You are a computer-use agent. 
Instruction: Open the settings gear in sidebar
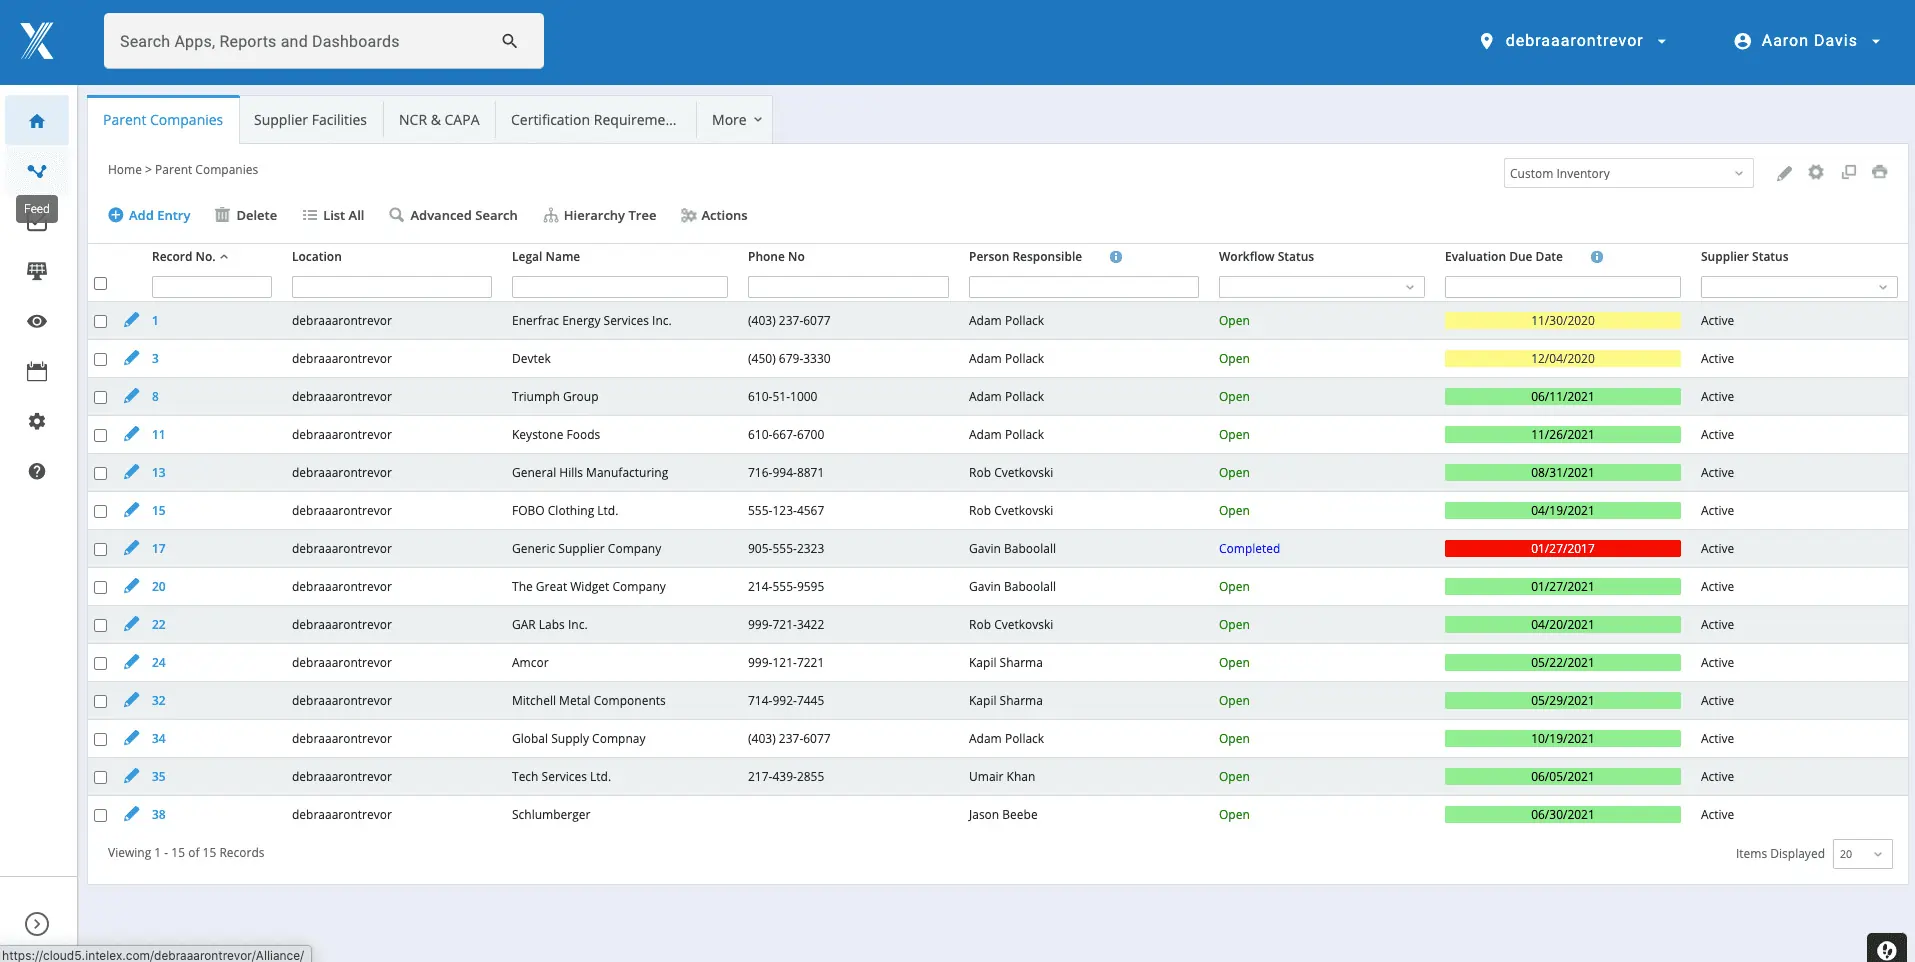click(x=37, y=421)
